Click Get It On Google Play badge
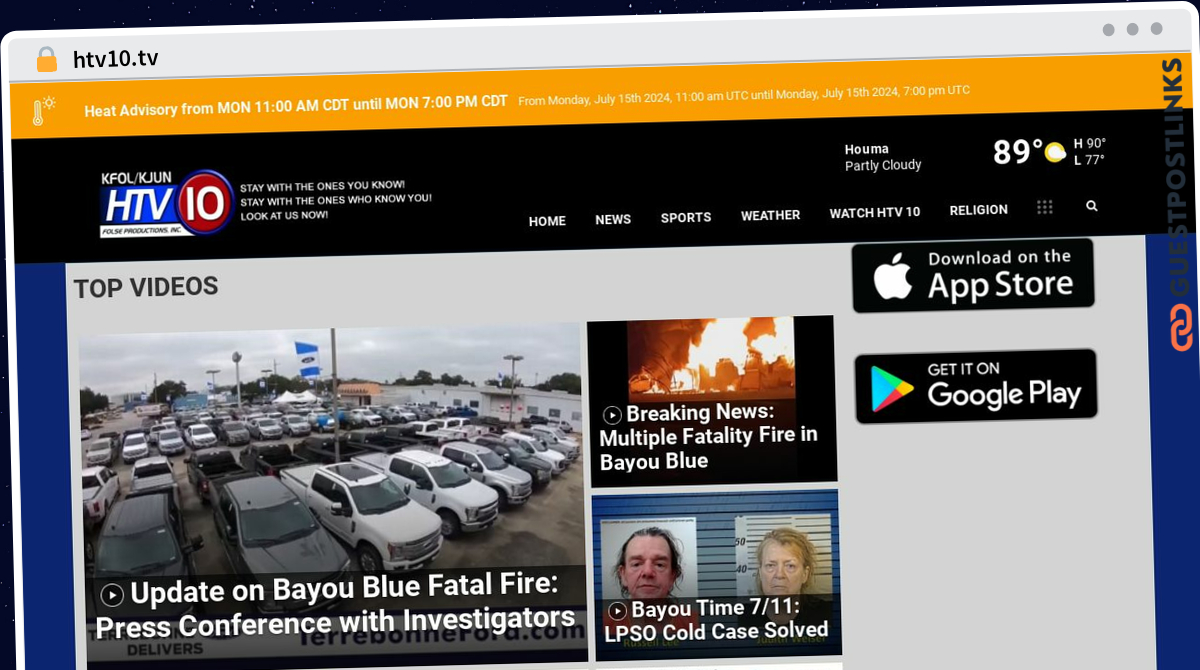Viewport: 1200px width, 670px height. point(975,386)
